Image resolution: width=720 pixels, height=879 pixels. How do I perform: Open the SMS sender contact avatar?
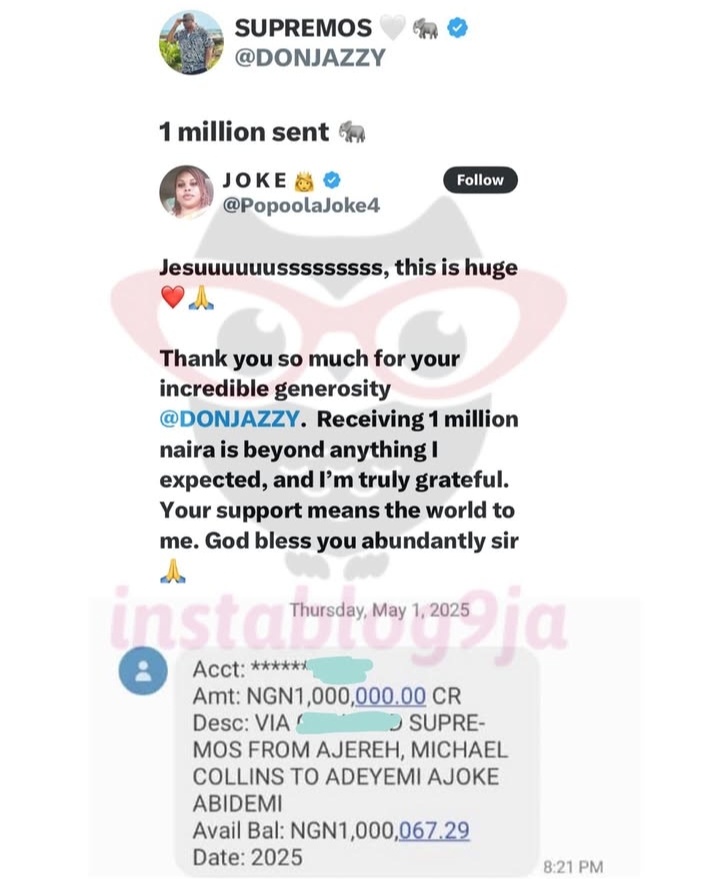pyautogui.click(x=143, y=670)
